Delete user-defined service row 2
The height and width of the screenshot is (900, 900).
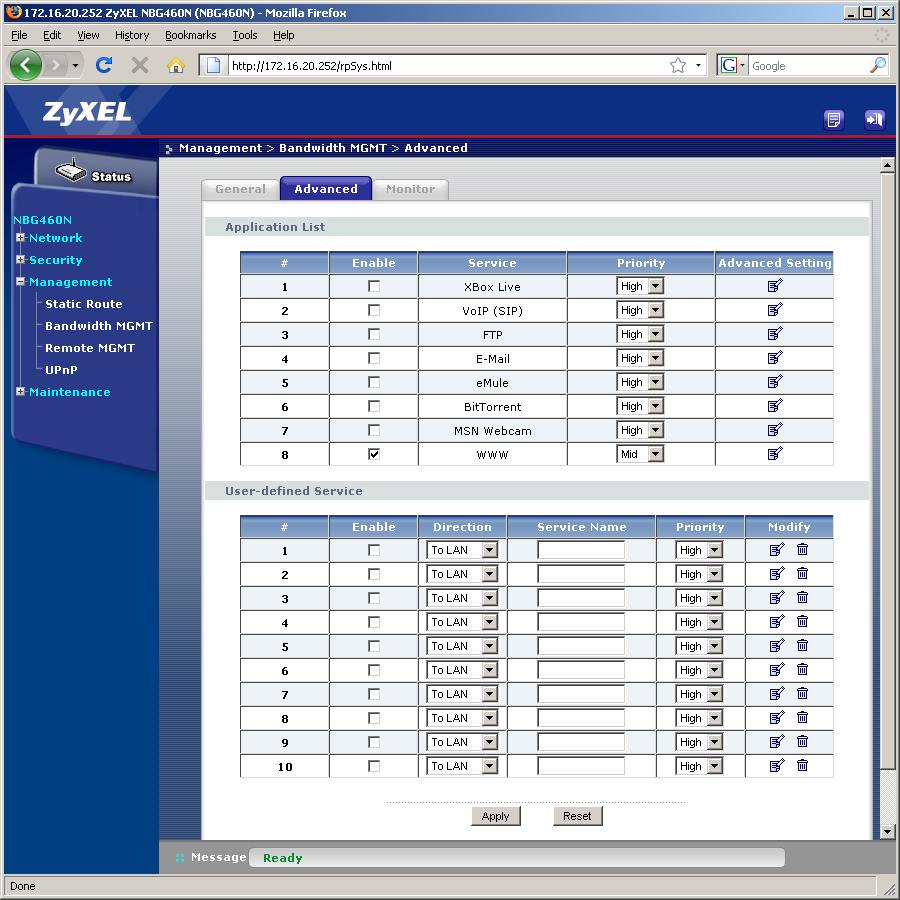[802, 574]
